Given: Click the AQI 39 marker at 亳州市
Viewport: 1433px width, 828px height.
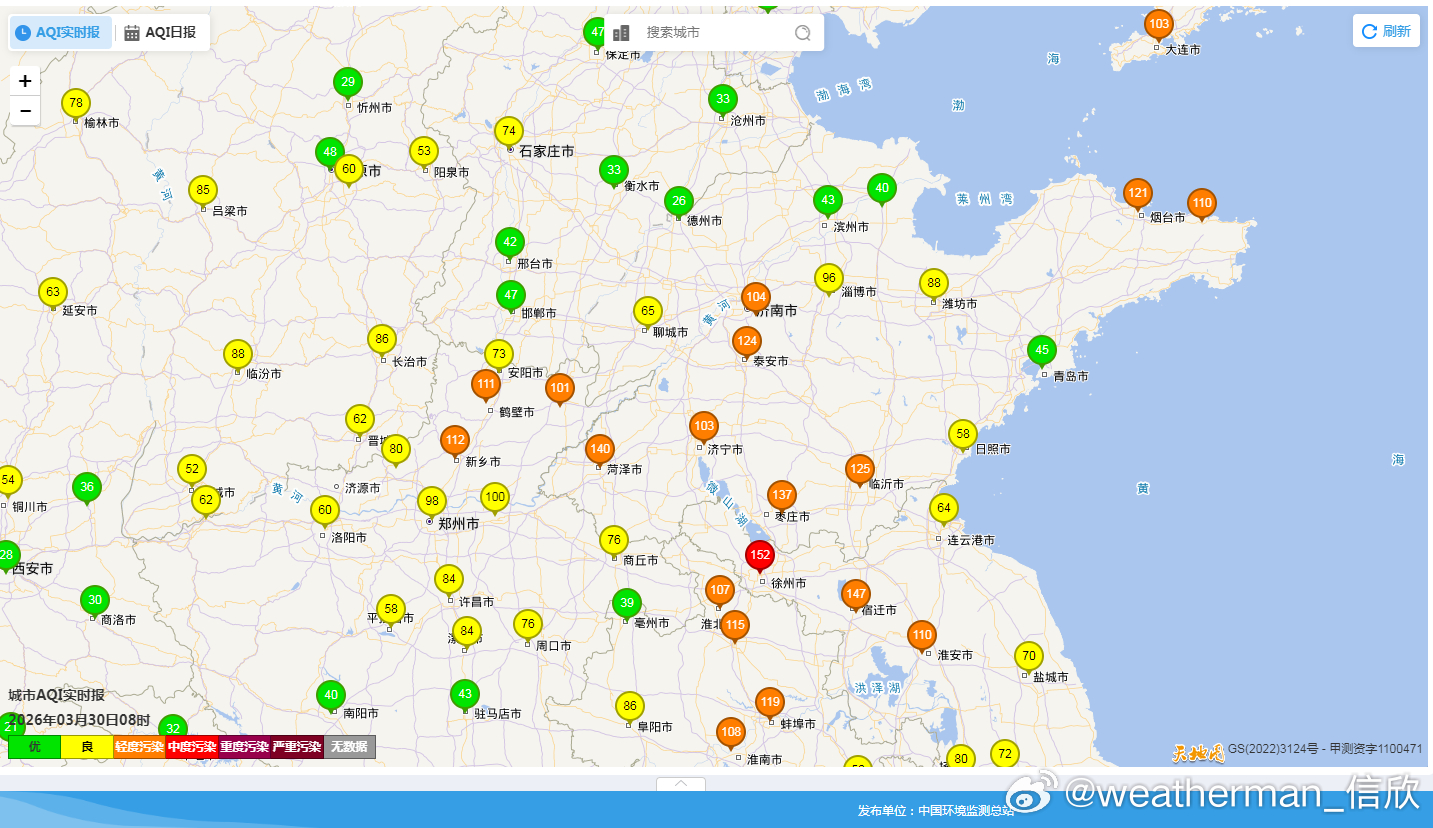Looking at the screenshot, I should 627,603.
